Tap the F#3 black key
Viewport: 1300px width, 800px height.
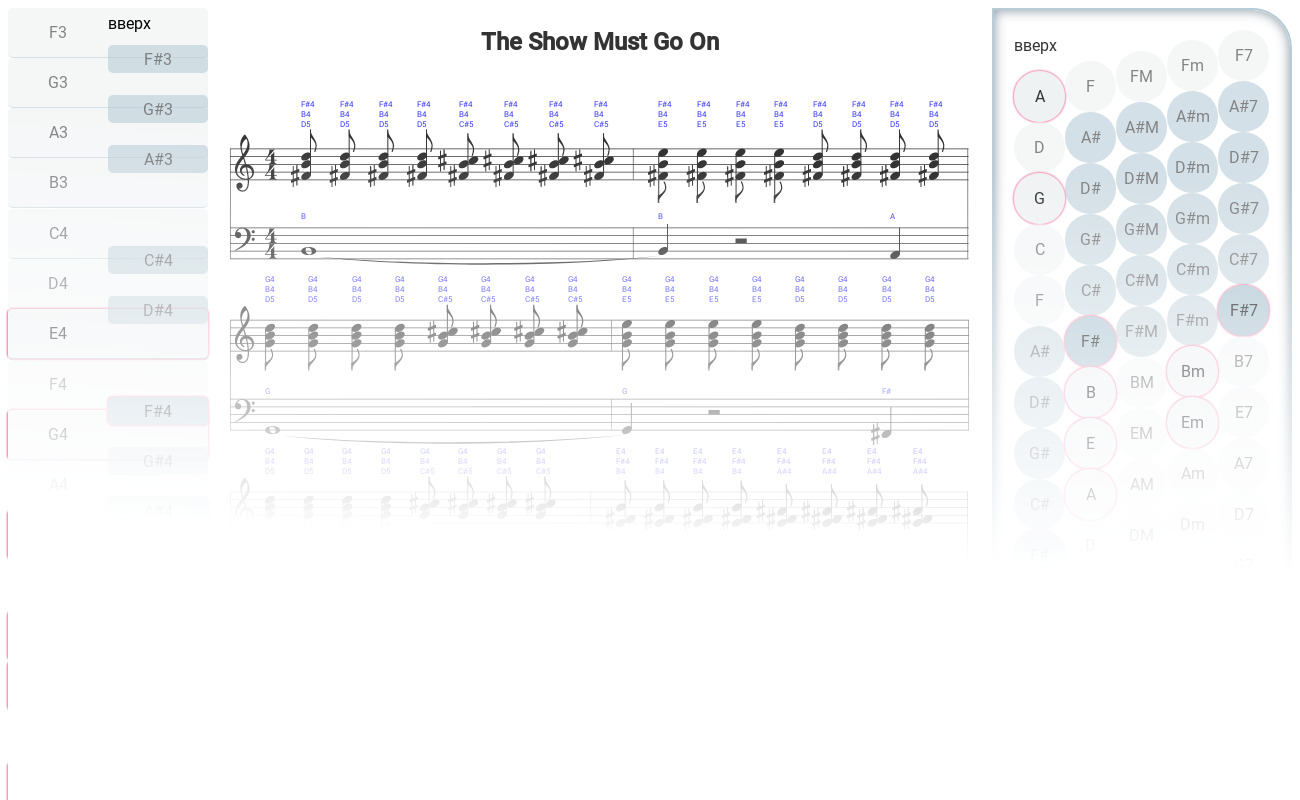pos(158,59)
